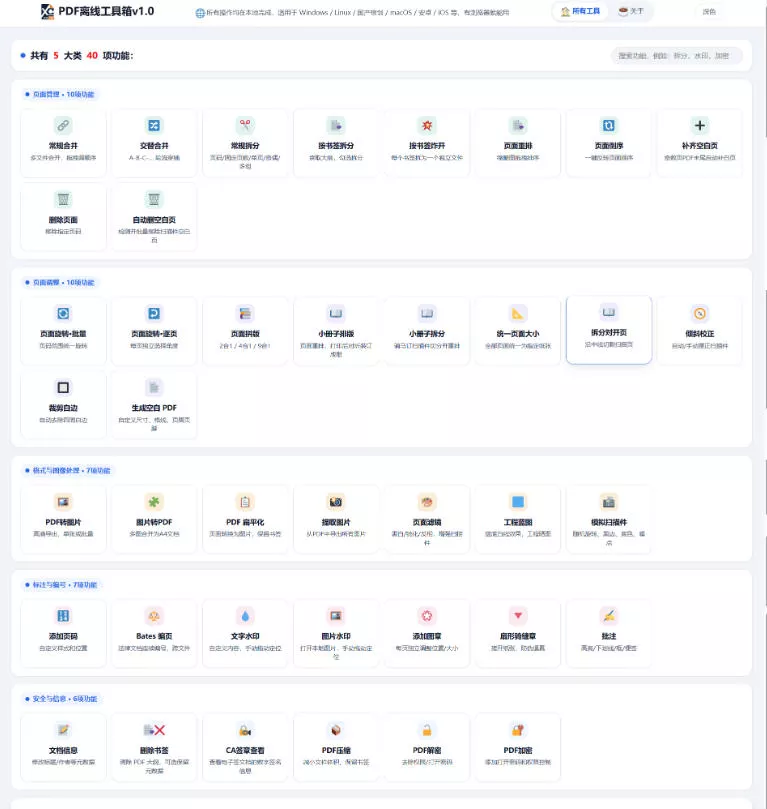
Task: Open the 交替合并 alternate merge tool
Action: [154, 143]
